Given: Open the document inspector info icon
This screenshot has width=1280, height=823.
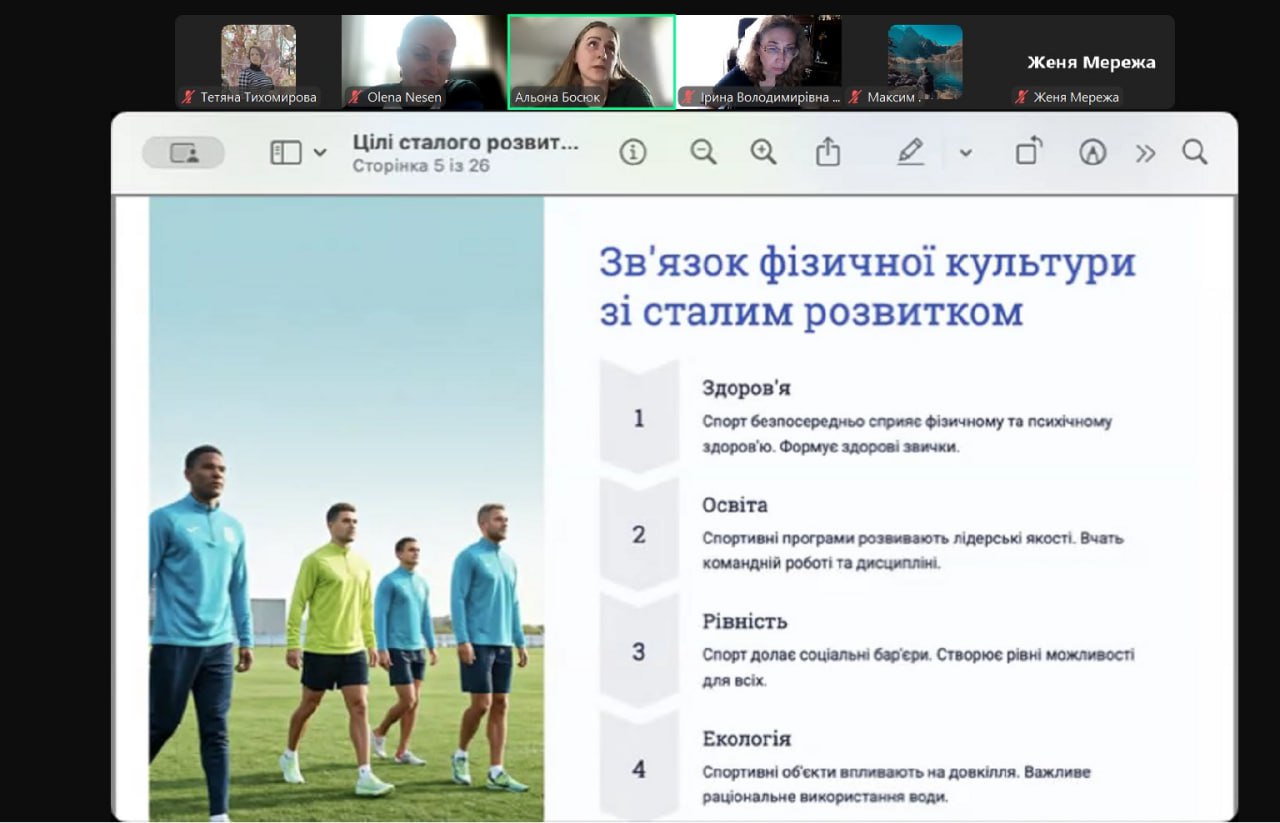Looking at the screenshot, I should pos(632,152).
